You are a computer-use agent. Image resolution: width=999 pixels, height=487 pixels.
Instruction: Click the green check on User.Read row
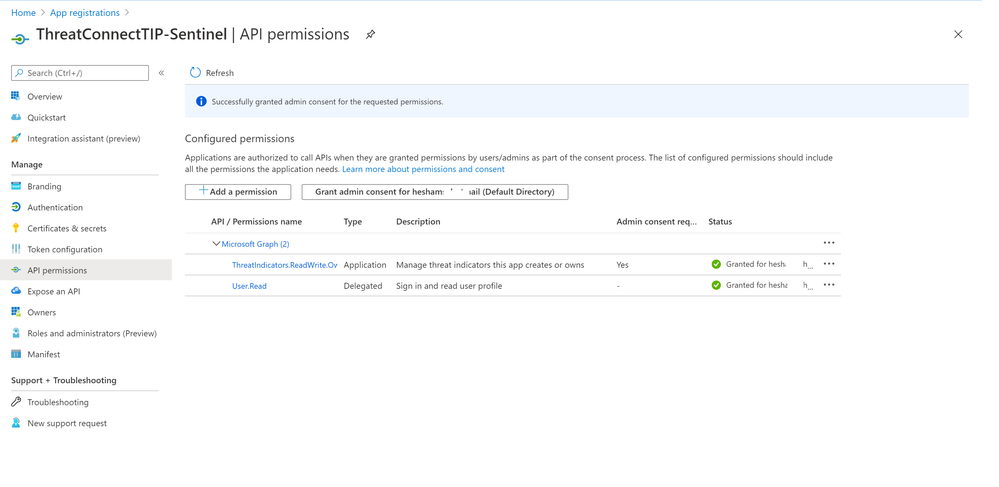coord(716,286)
